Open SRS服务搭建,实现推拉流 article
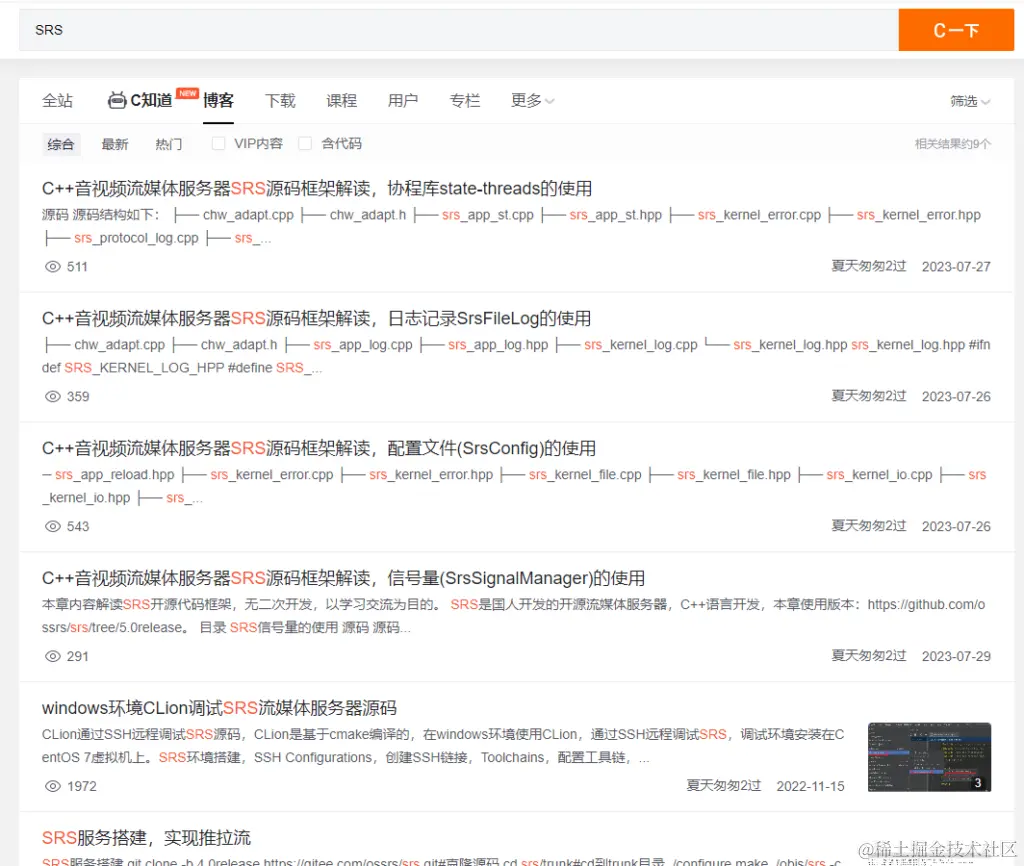 coord(146,838)
